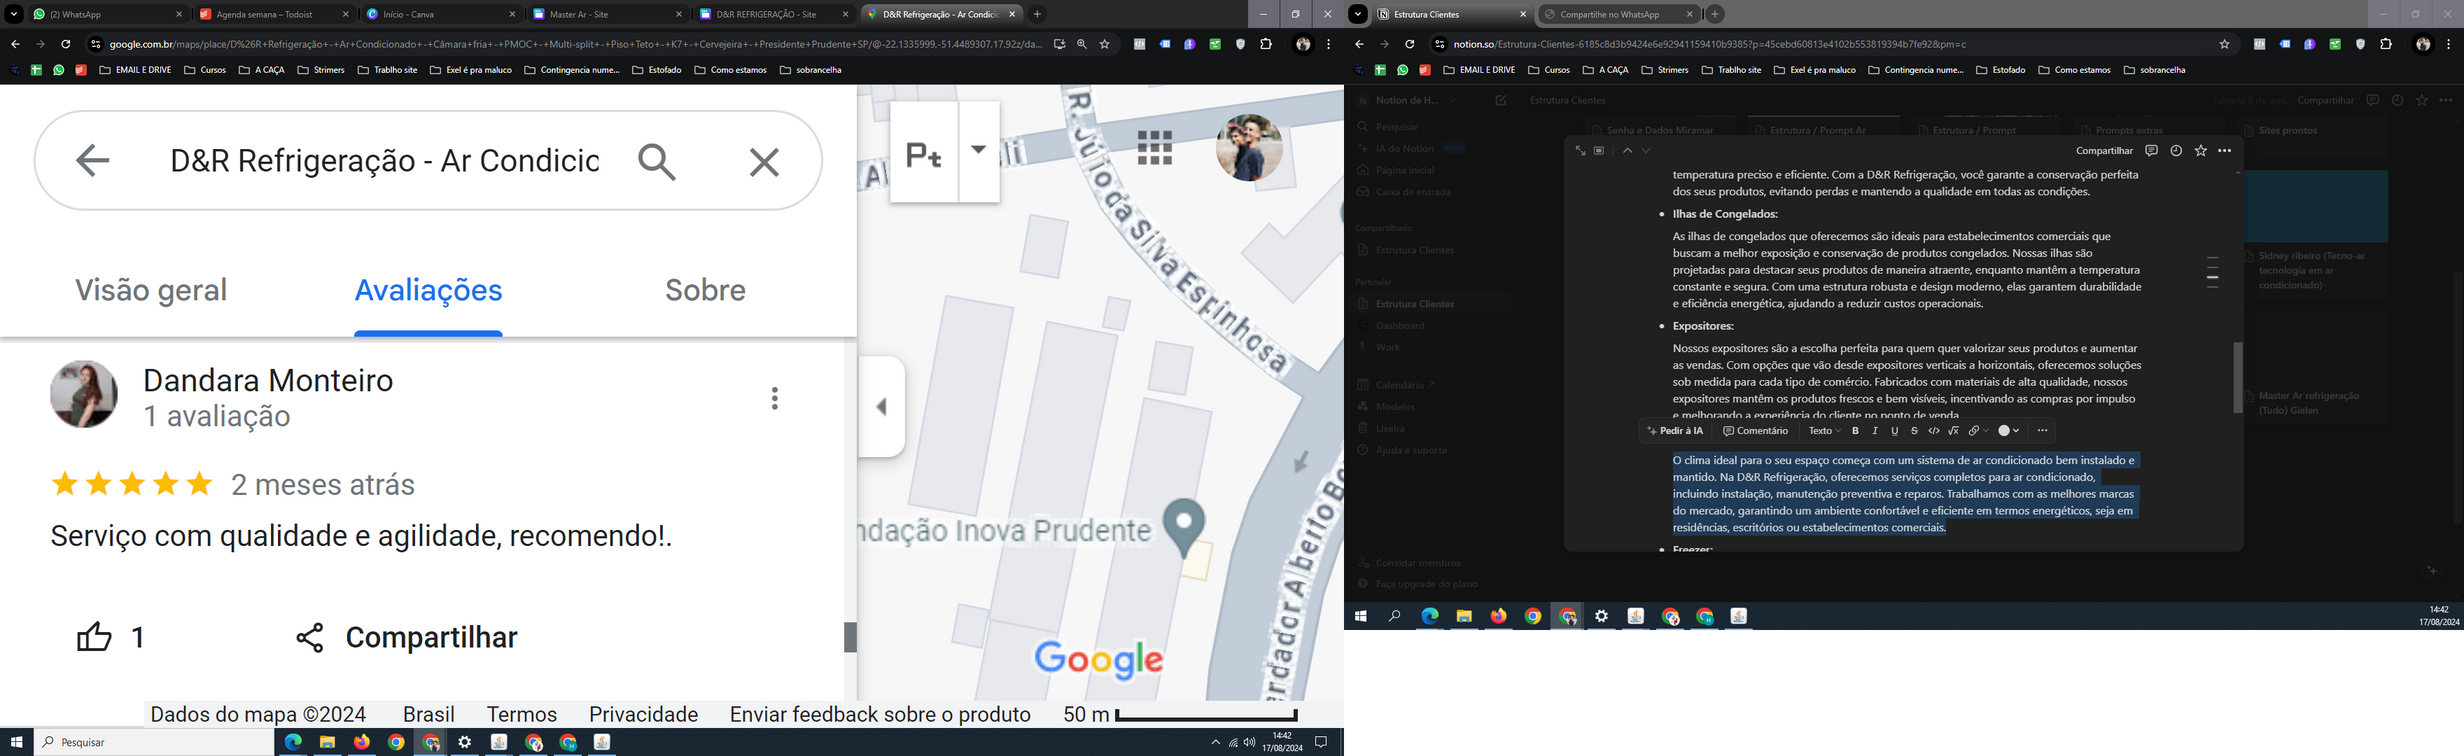Open the text color picker dropdown

click(2008, 431)
